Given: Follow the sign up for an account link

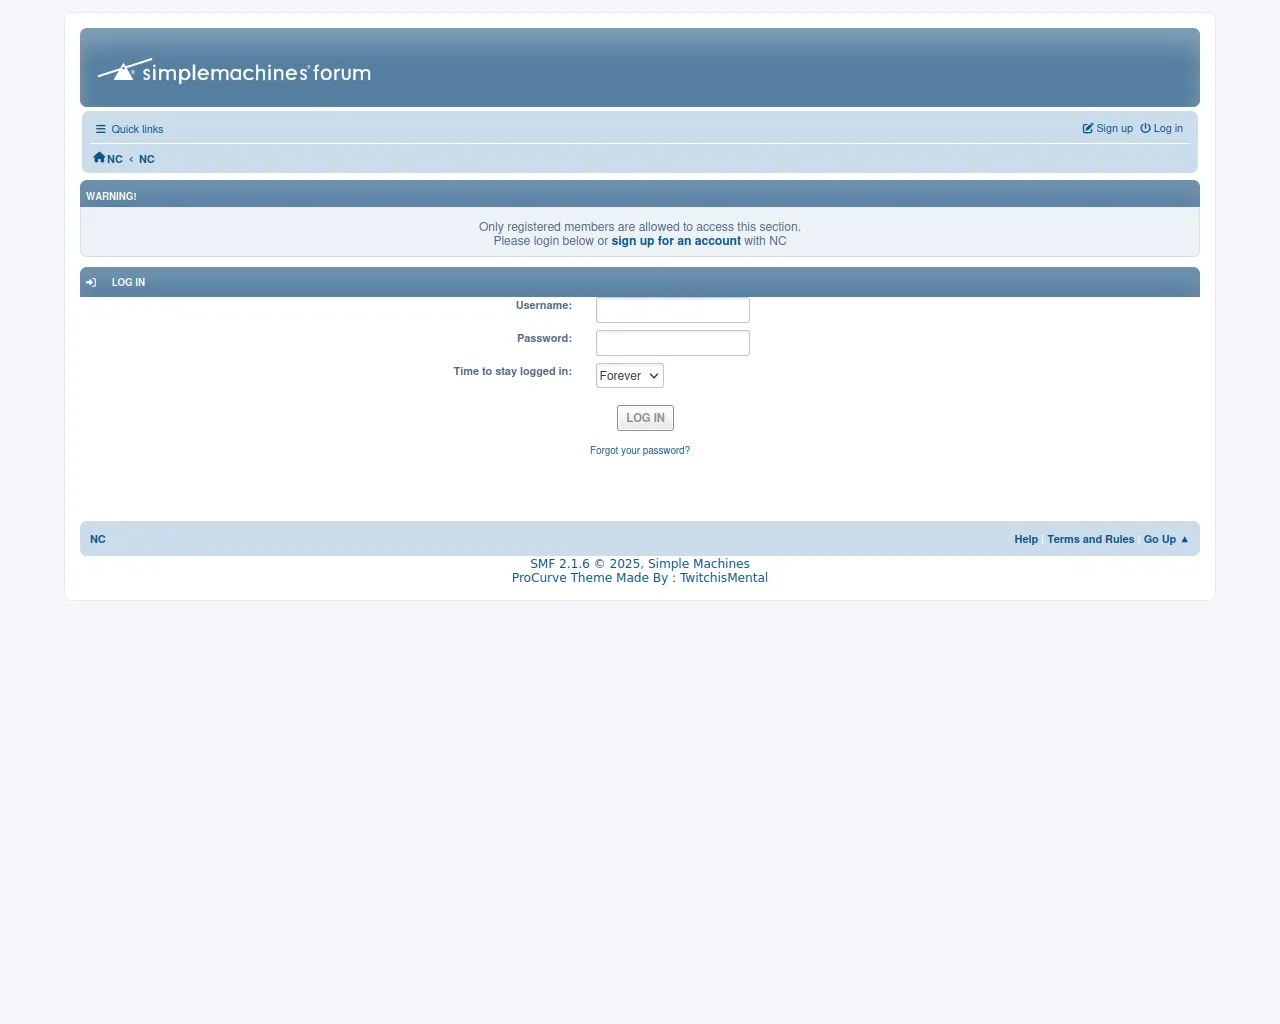Looking at the screenshot, I should coord(676,241).
